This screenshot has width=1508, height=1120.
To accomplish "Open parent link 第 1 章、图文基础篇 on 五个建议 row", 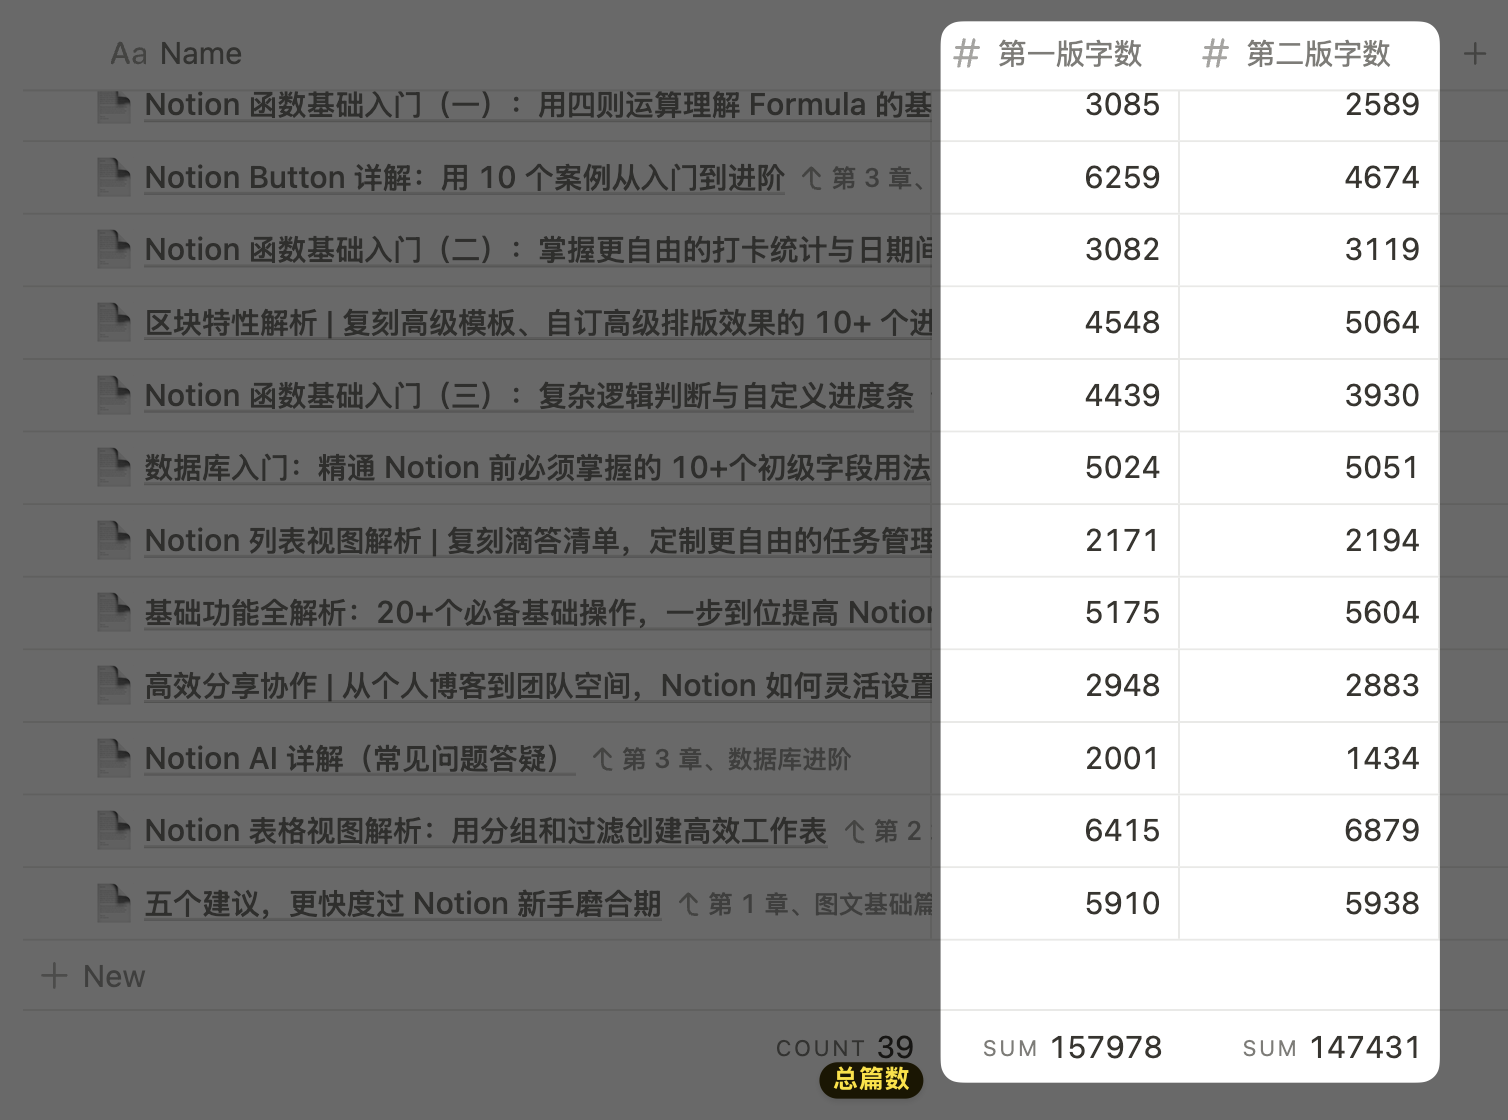I will (x=805, y=904).
